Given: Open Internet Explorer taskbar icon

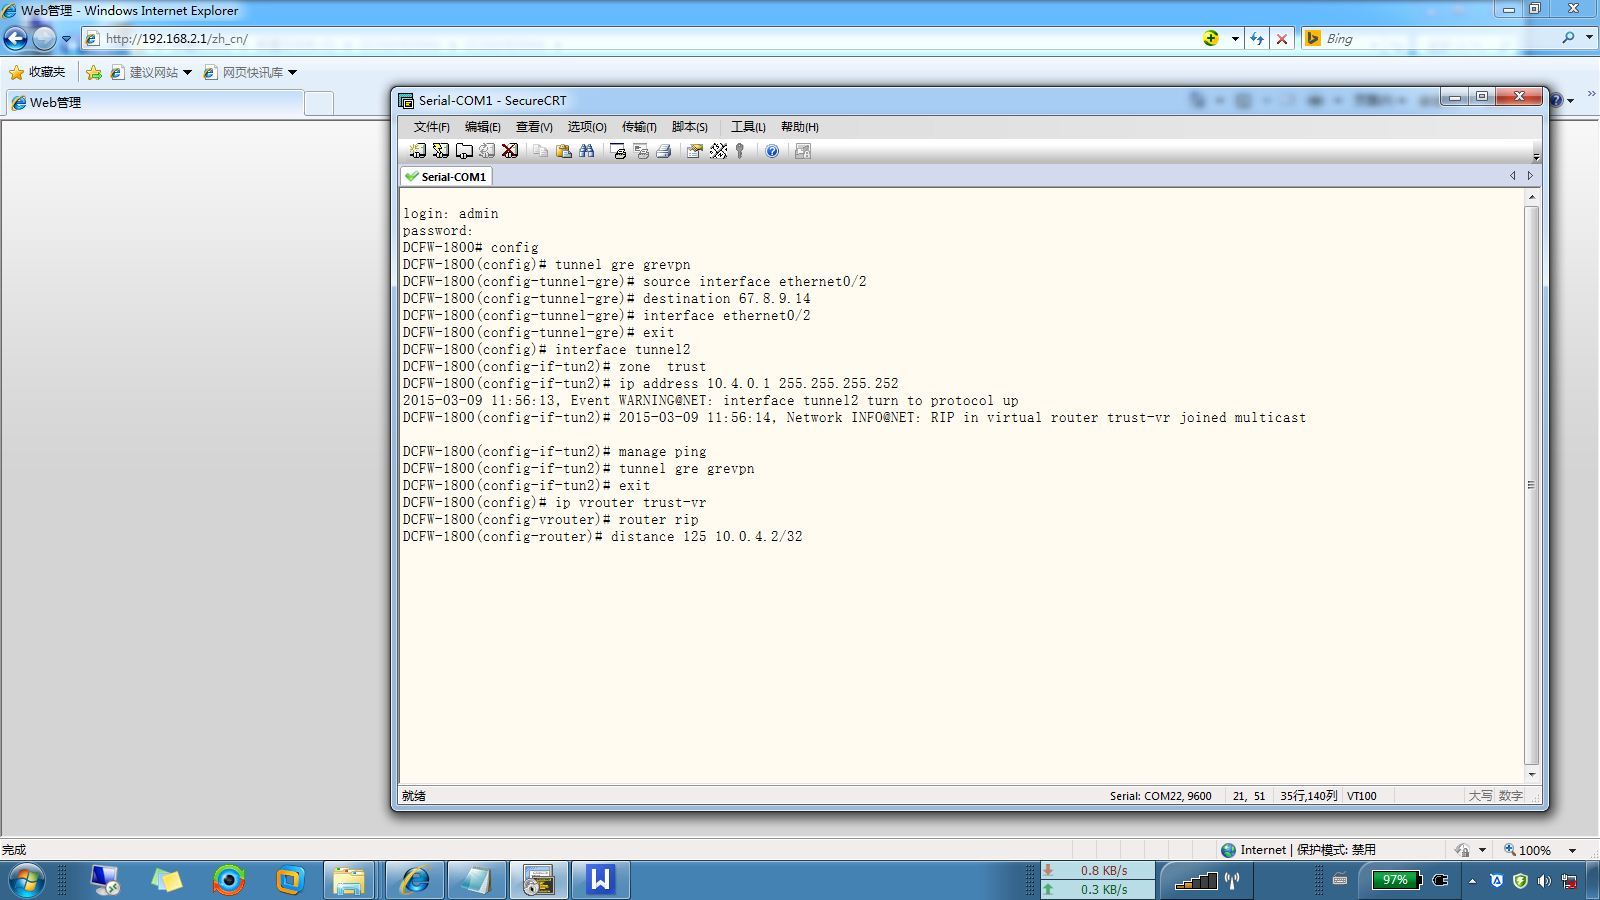Looking at the screenshot, I should click(x=414, y=880).
